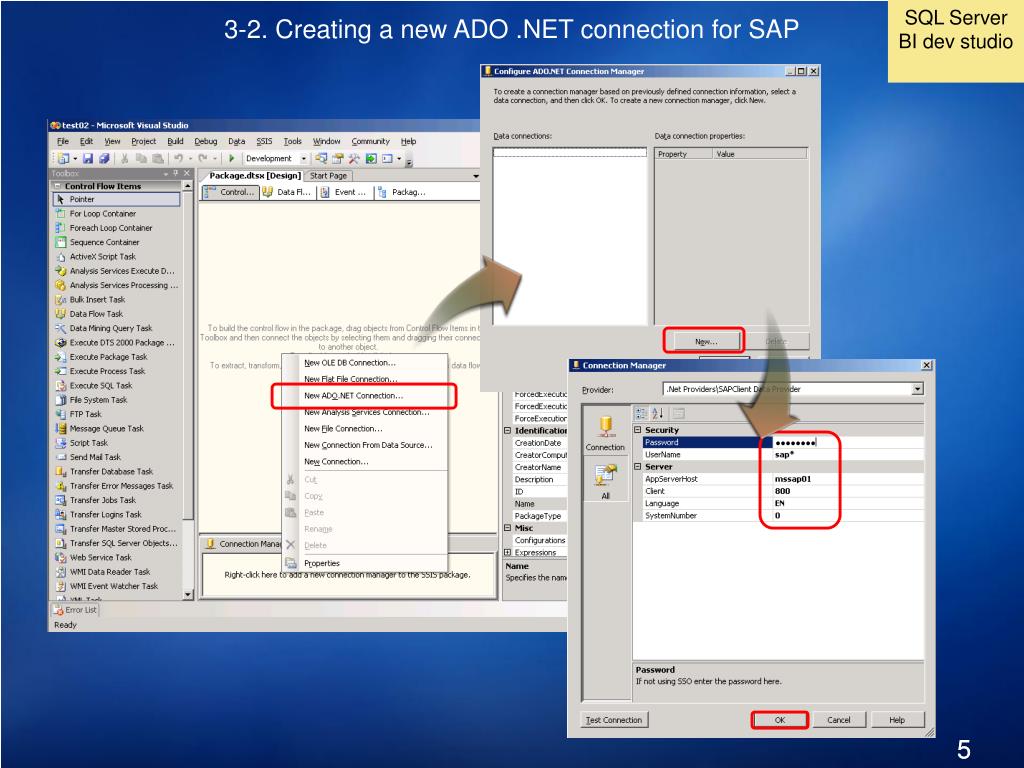Image resolution: width=1024 pixels, height=768 pixels.
Task: Select All page icon in Connection Manager
Action: (605, 481)
